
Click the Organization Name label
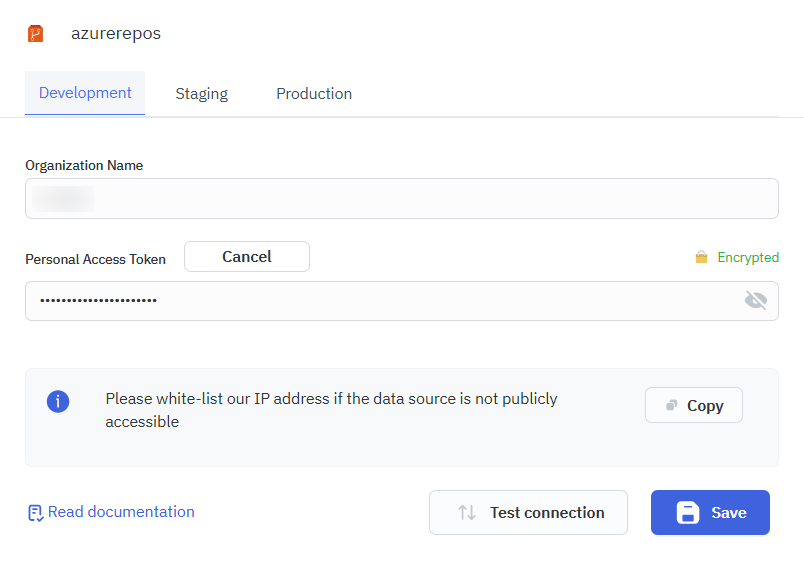tap(84, 165)
